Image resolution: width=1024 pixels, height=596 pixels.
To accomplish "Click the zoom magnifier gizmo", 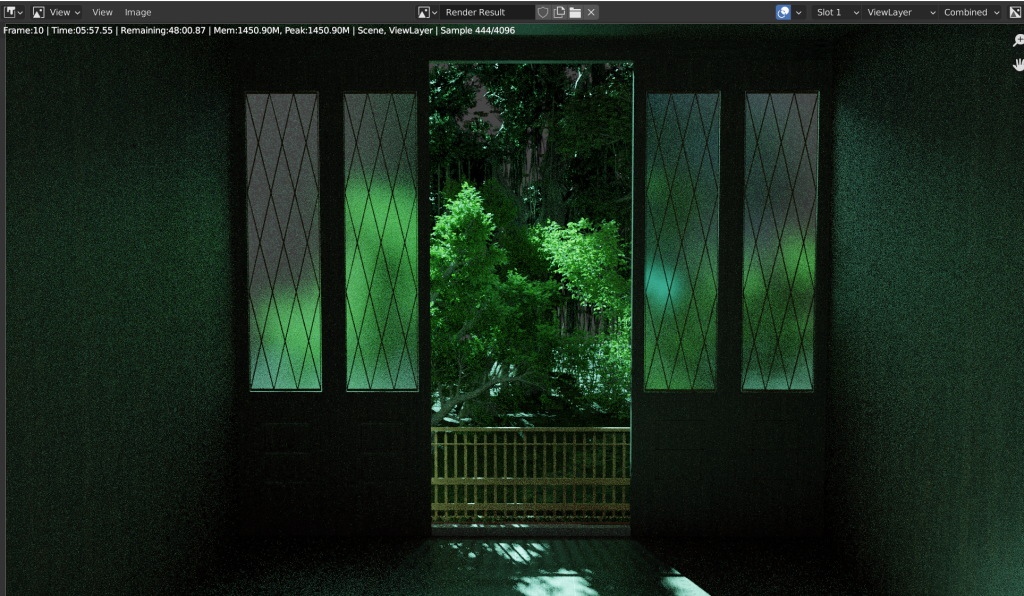I will (x=1017, y=41).
